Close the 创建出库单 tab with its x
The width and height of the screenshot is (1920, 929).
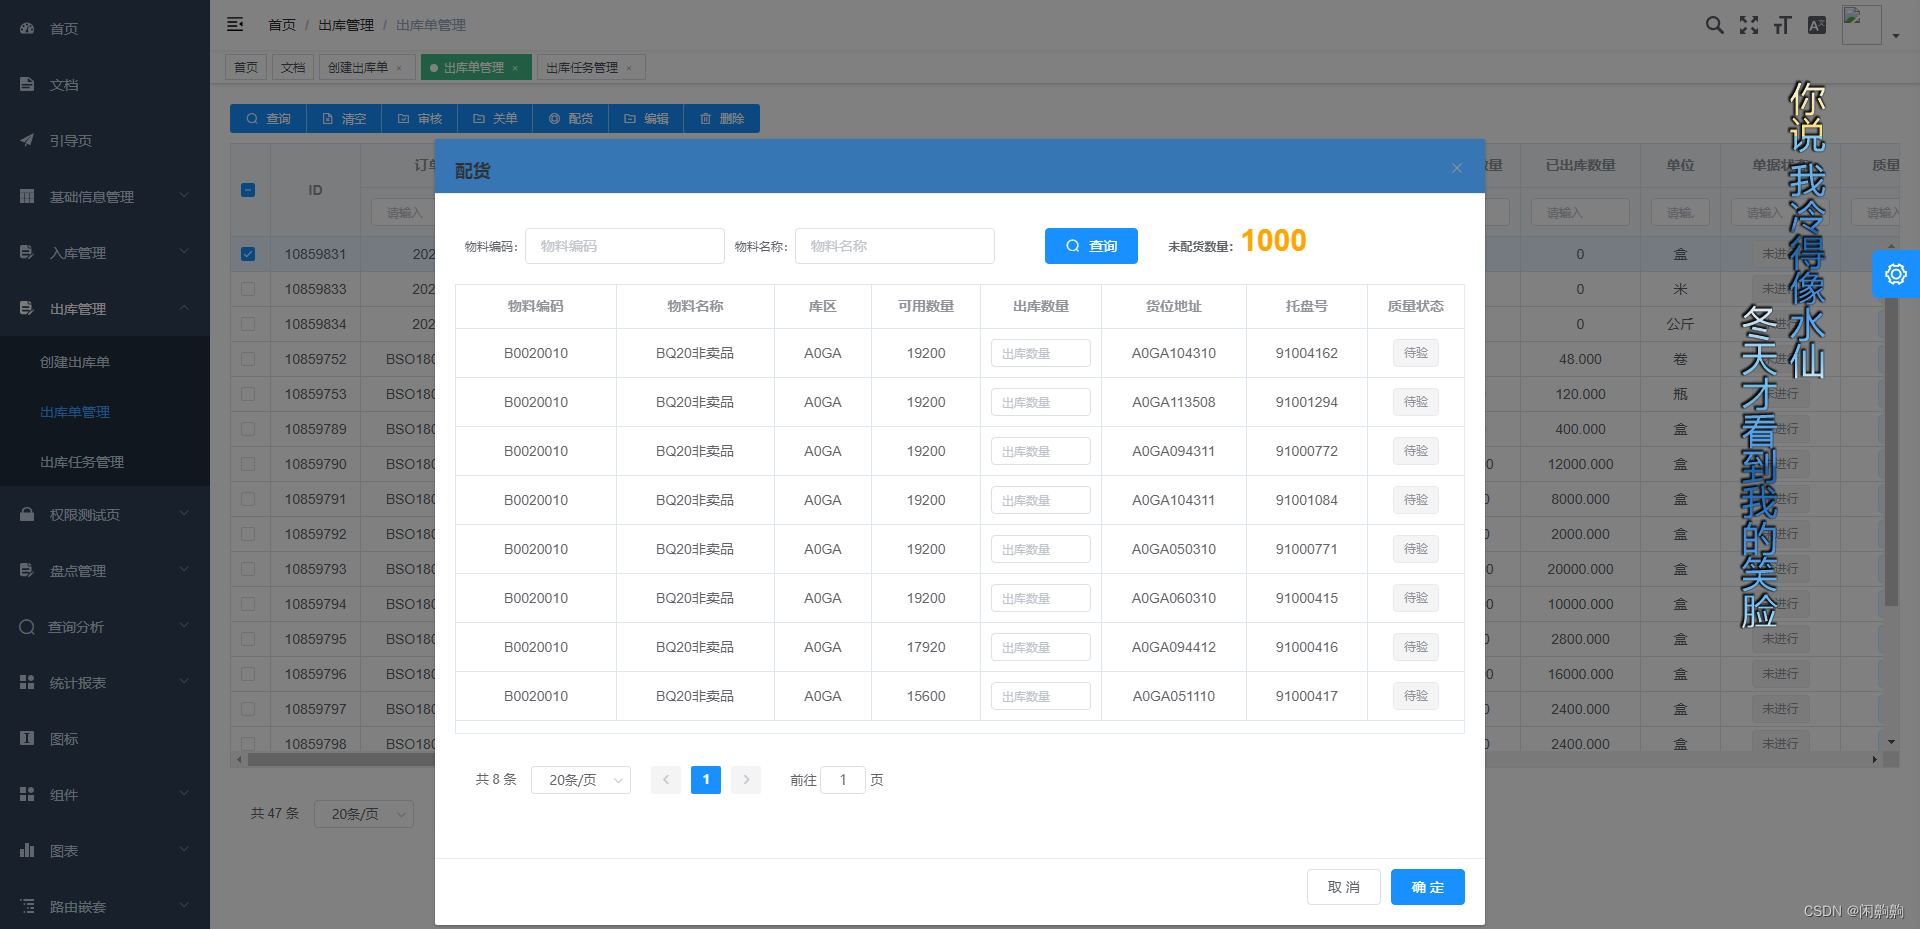(399, 68)
